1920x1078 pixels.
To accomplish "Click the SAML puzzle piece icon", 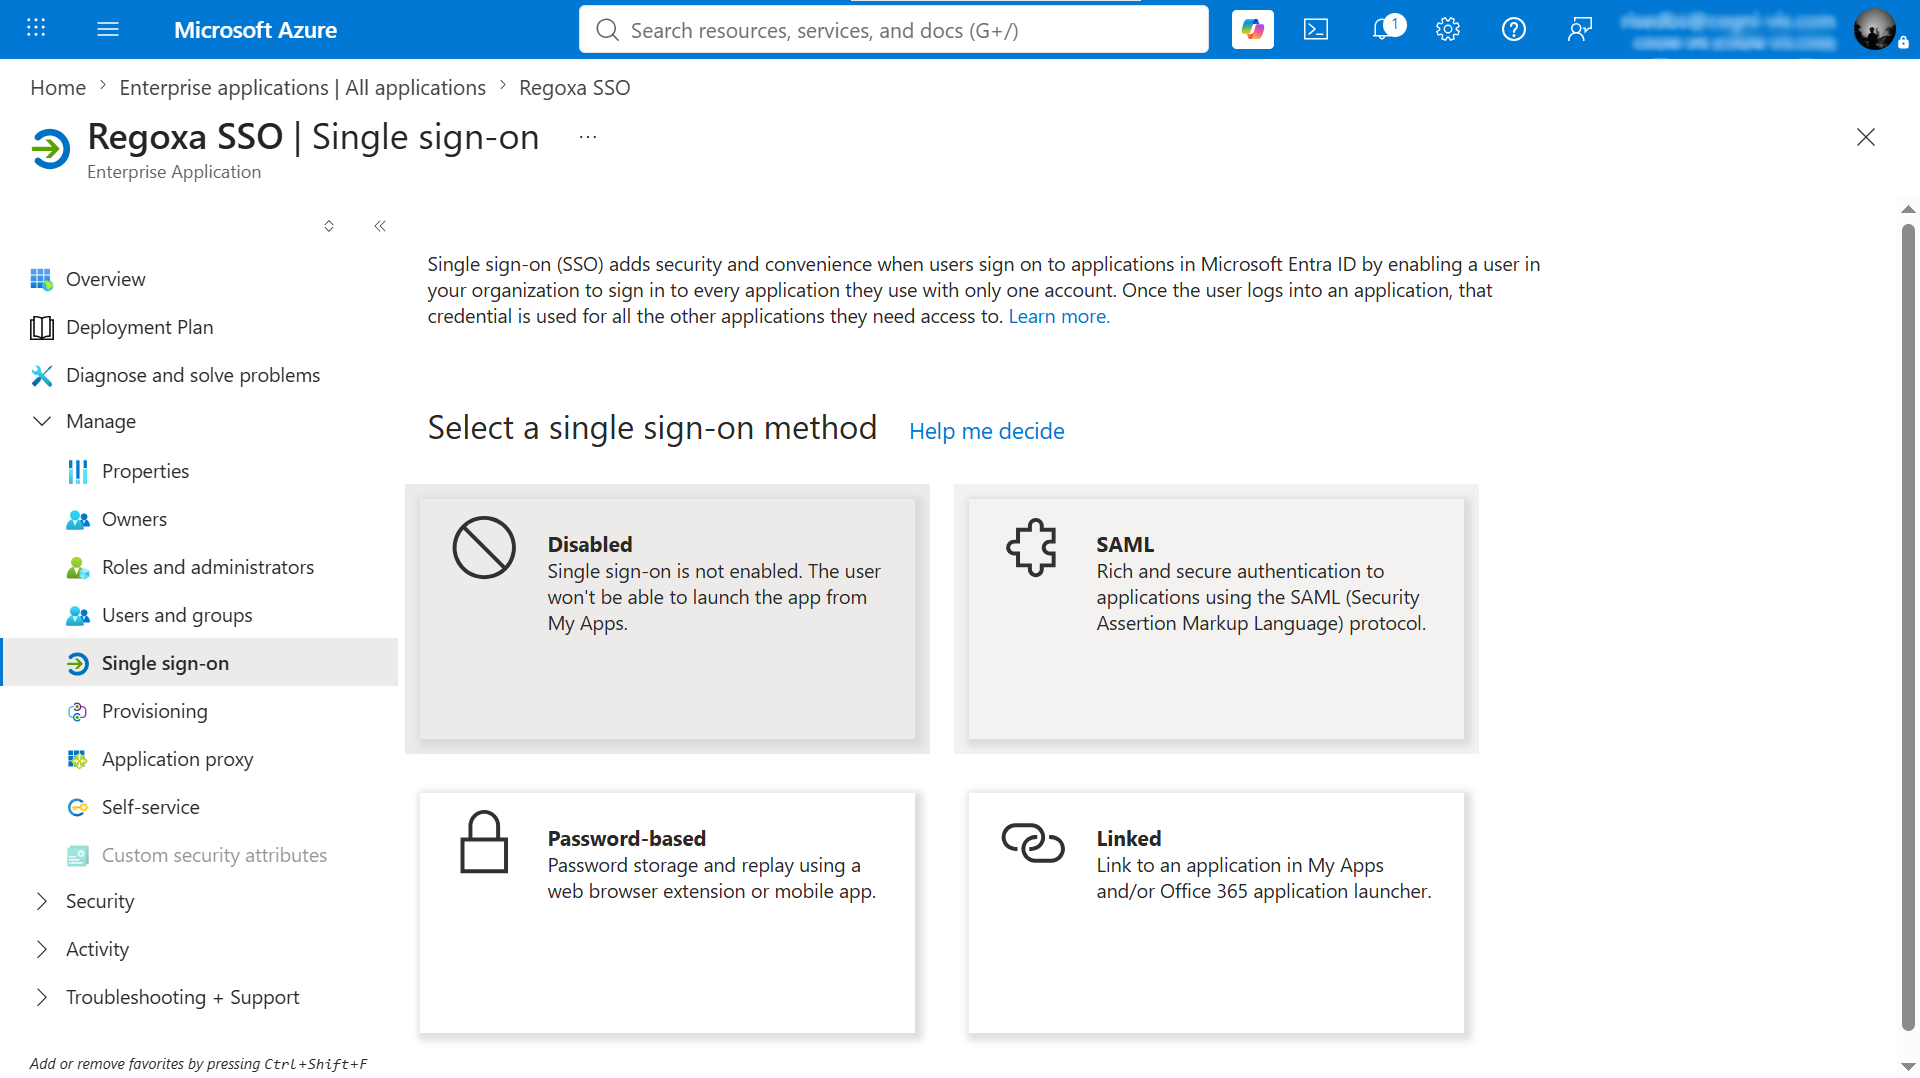I will 1032,547.
